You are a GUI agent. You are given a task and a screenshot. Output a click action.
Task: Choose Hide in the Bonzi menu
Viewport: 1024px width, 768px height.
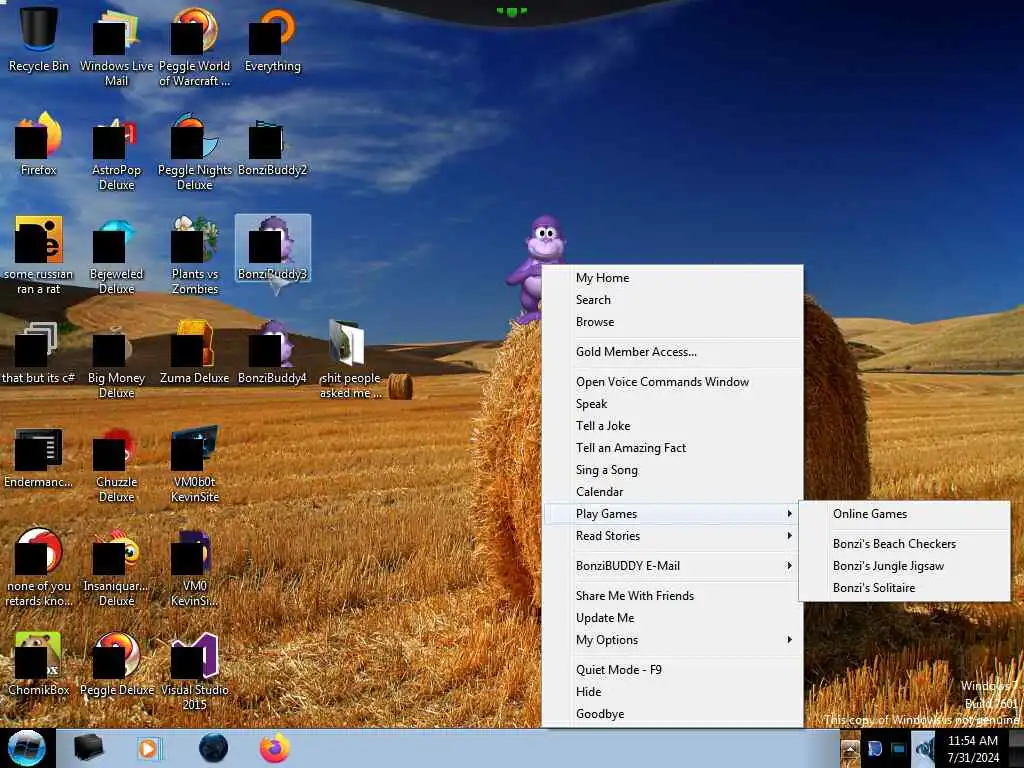pos(673,692)
